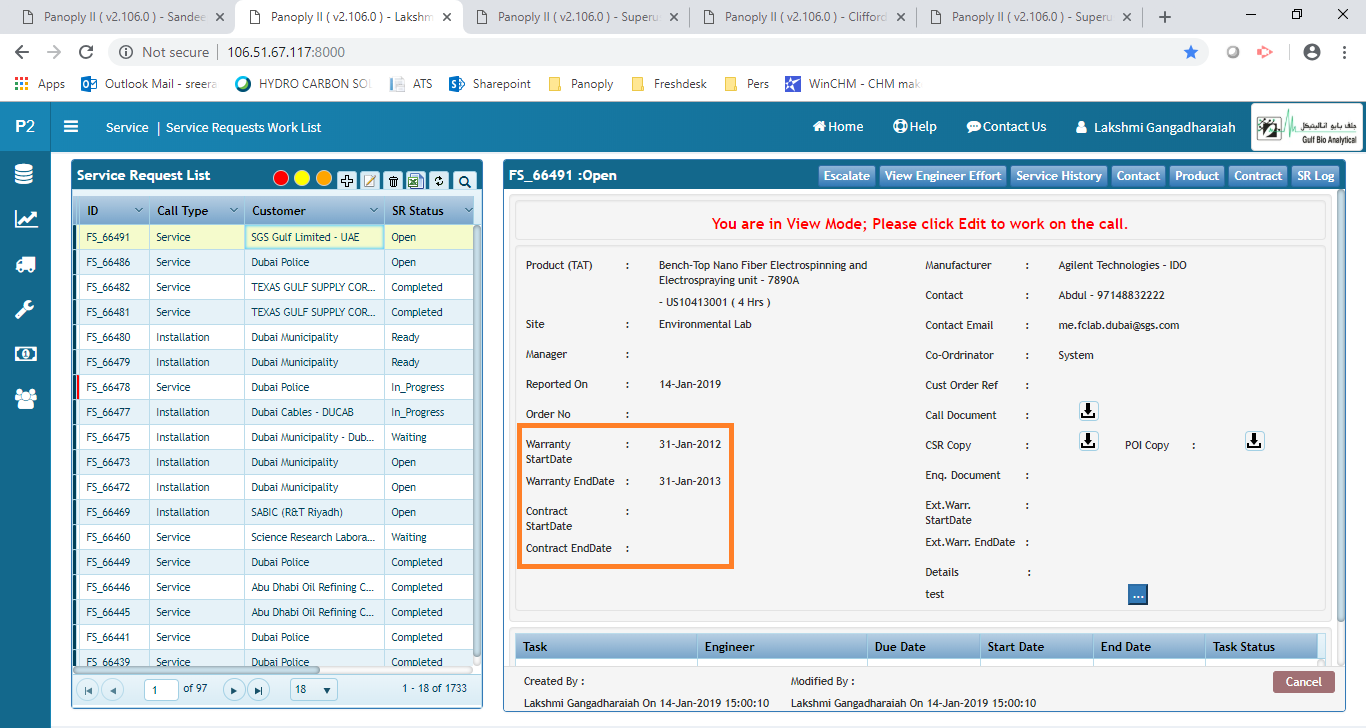Open the page size dropdown showing 18
Image resolution: width=1366 pixels, height=728 pixels.
[x=314, y=689]
